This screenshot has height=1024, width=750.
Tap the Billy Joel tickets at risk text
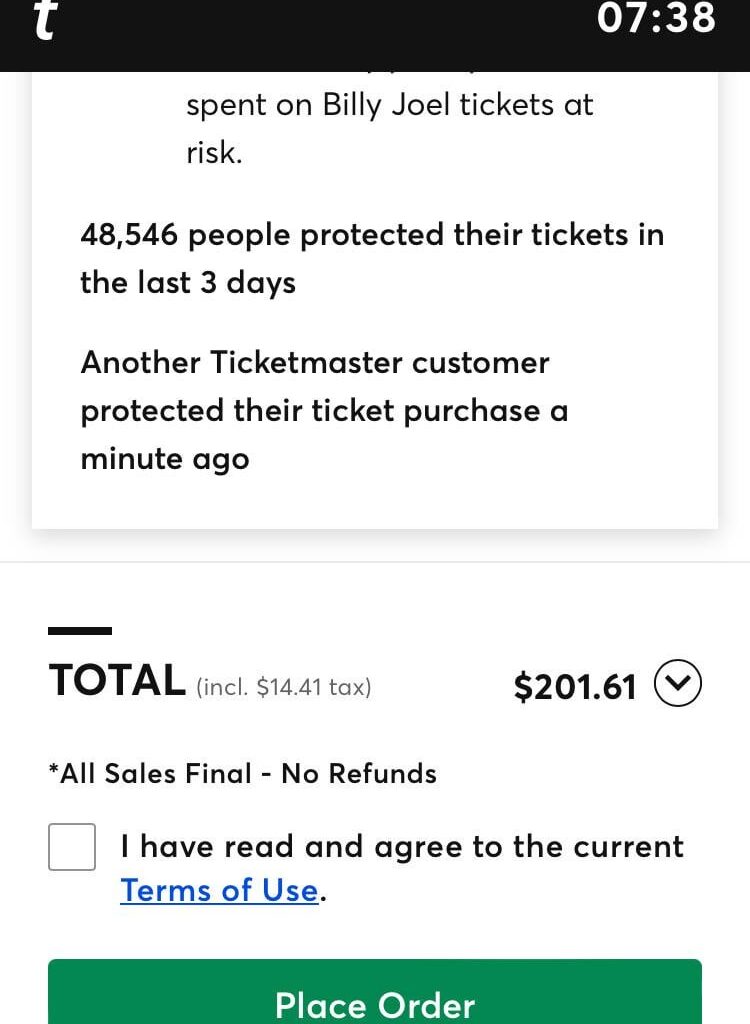(x=389, y=106)
